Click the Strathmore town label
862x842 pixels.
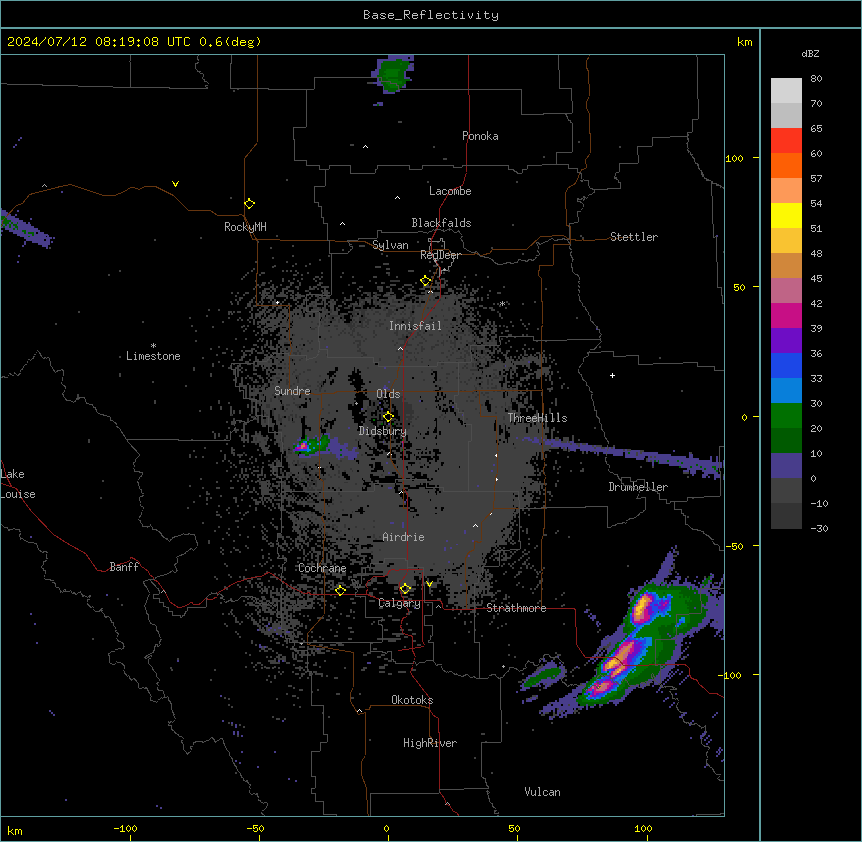[516, 608]
